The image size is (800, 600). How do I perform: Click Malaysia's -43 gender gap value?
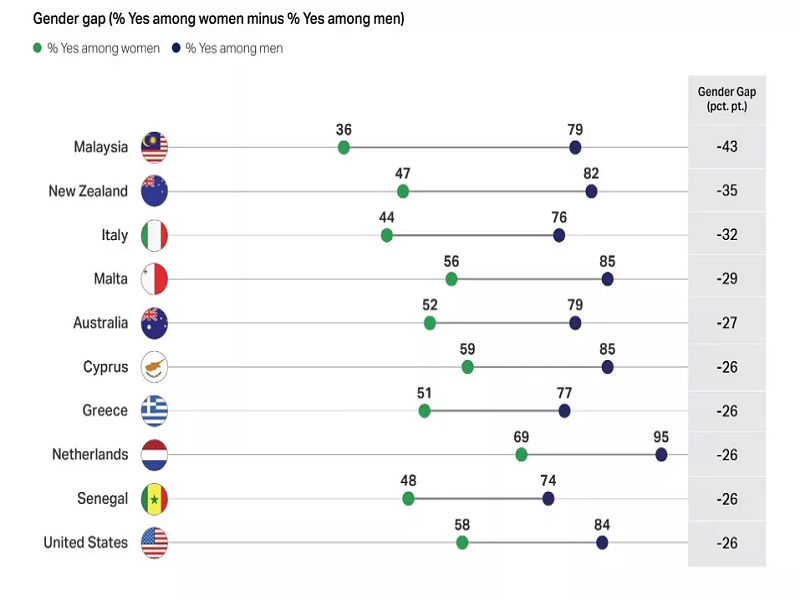[x=727, y=147]
